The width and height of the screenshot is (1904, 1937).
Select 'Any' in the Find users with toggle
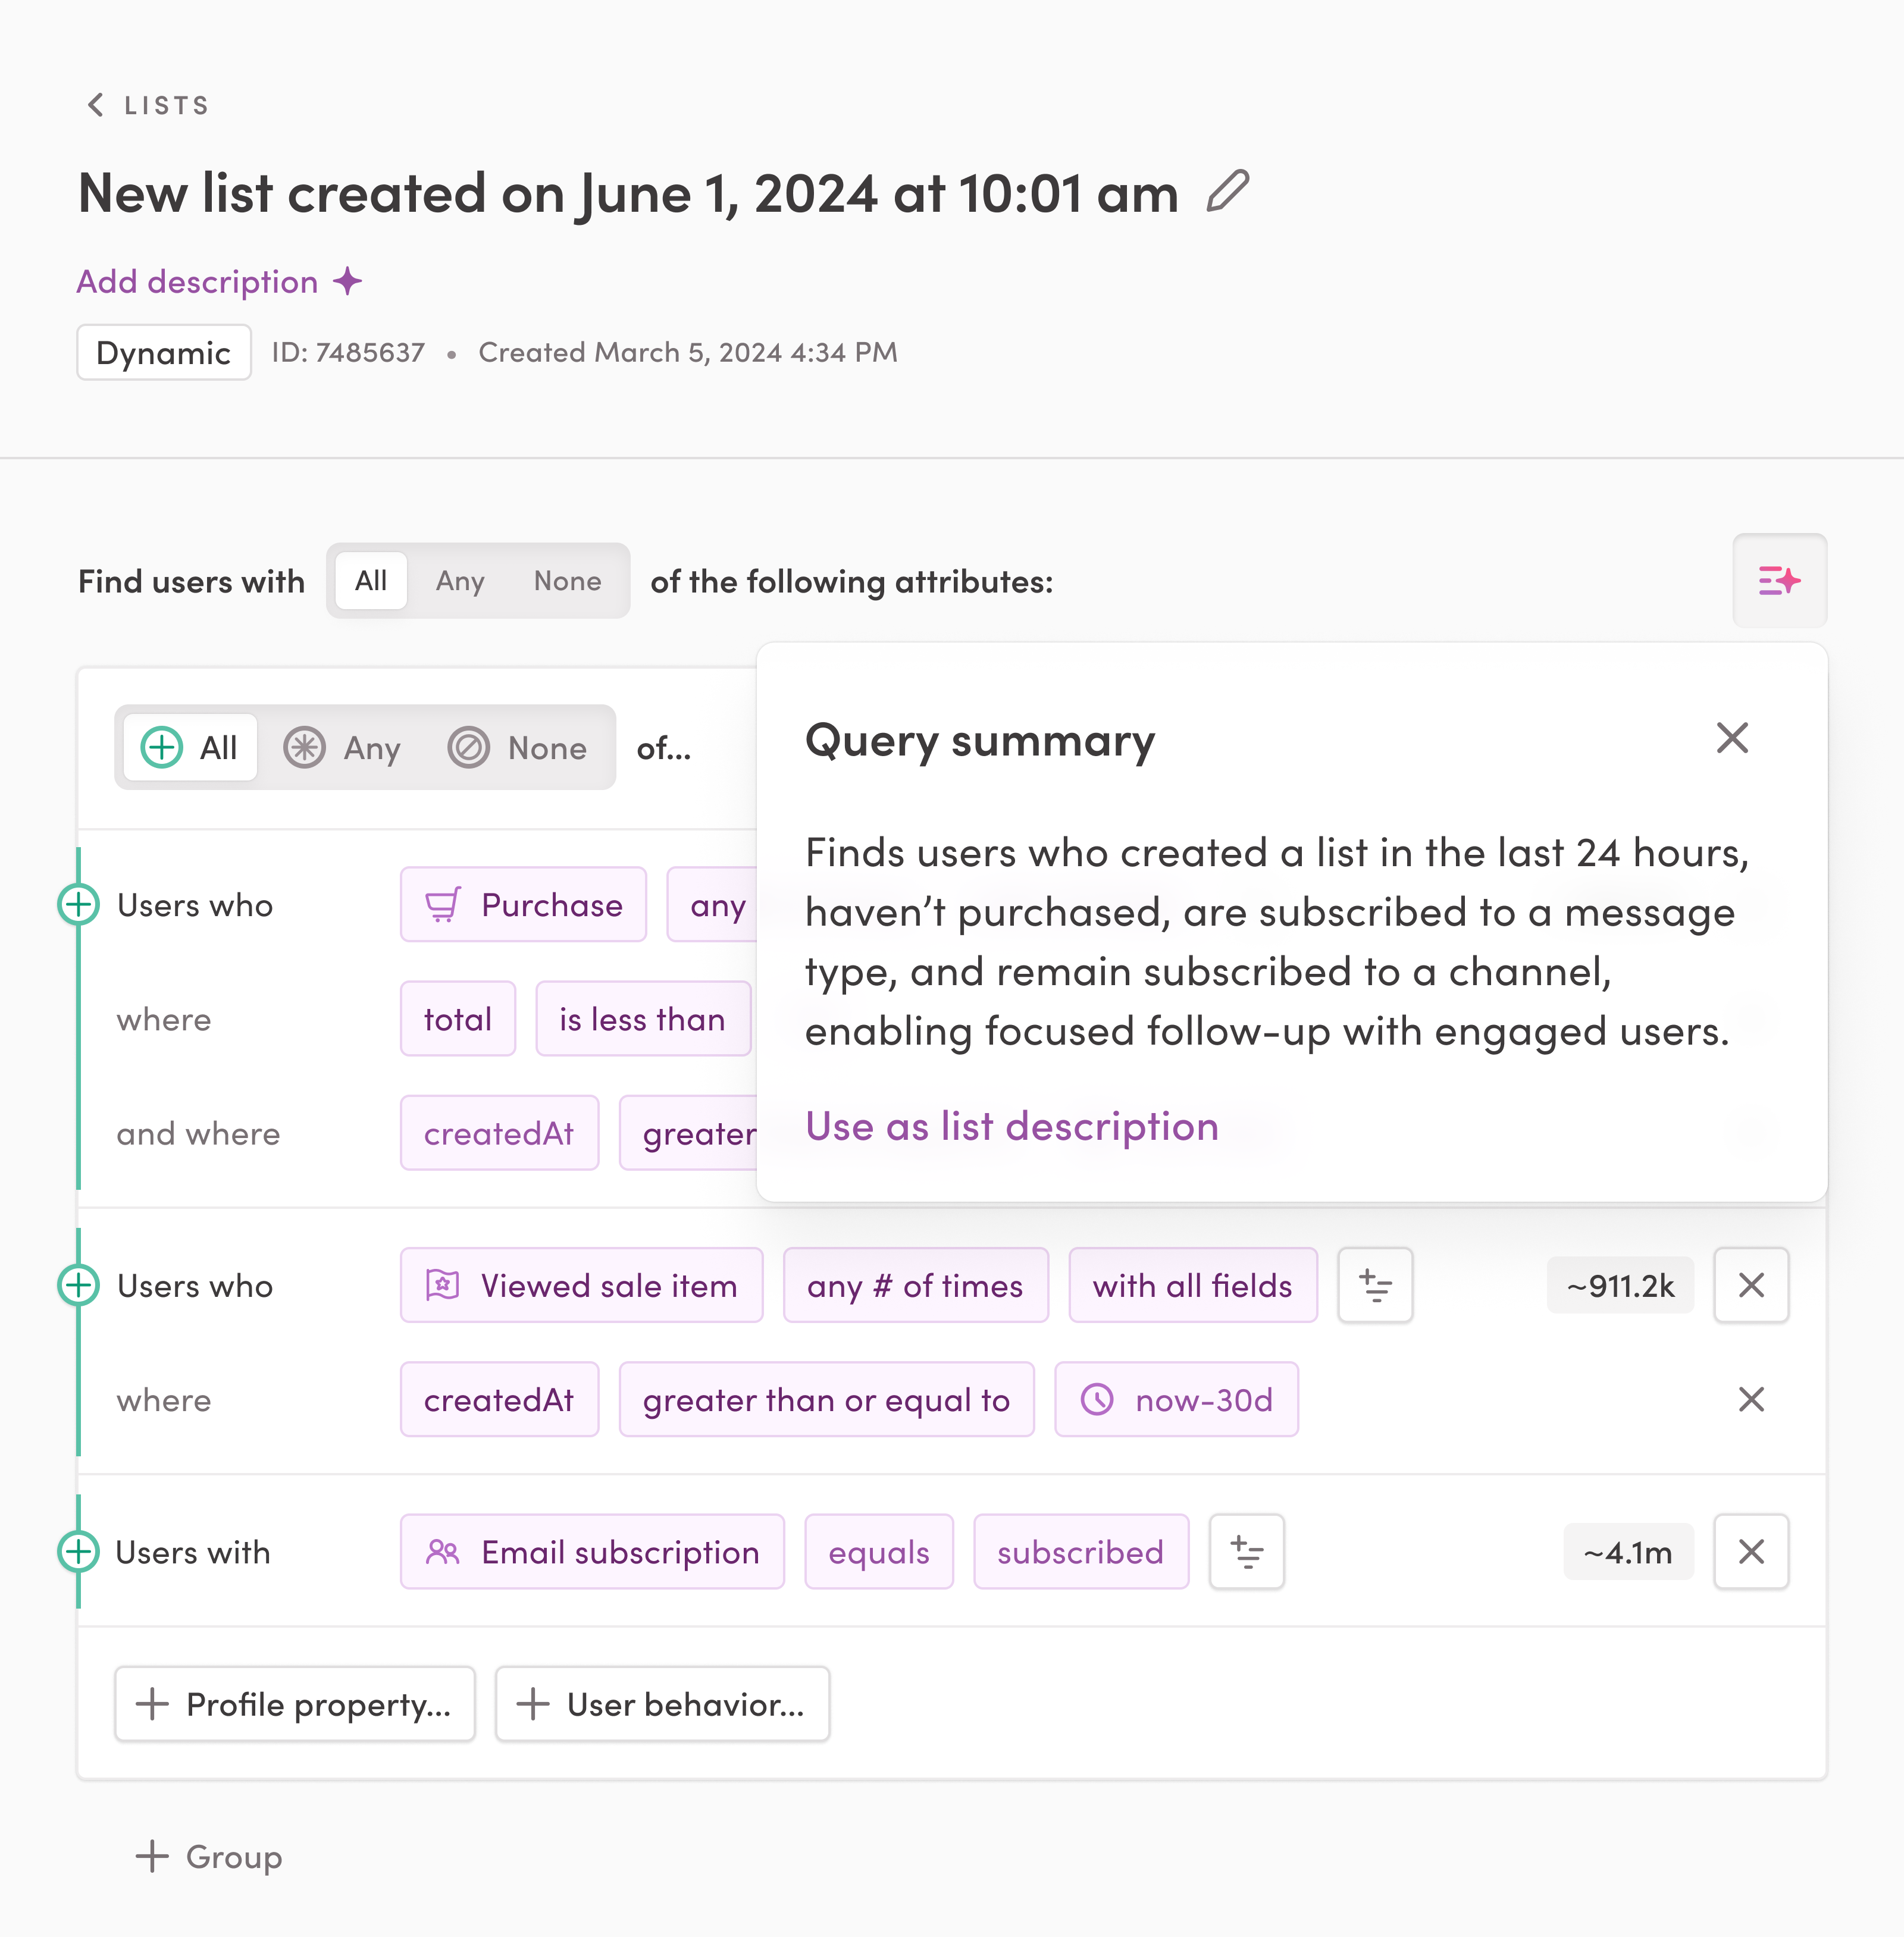point(460,581)
